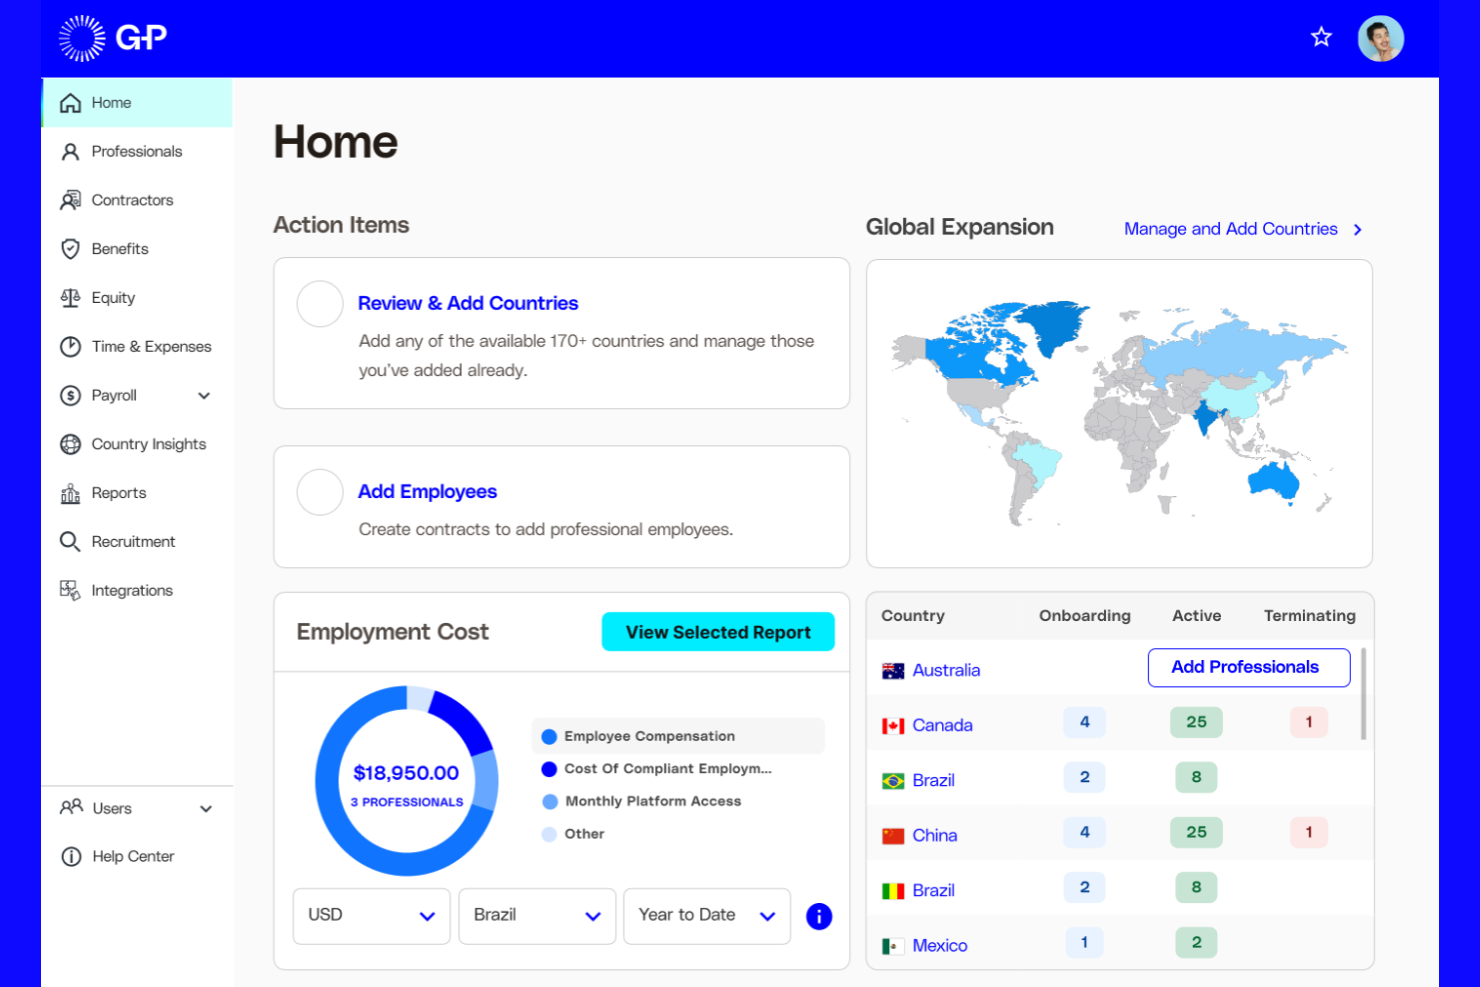Open Time & Expenses via its clock icon
Screen dimensions: 1480x987
click(x=70, y=346)
